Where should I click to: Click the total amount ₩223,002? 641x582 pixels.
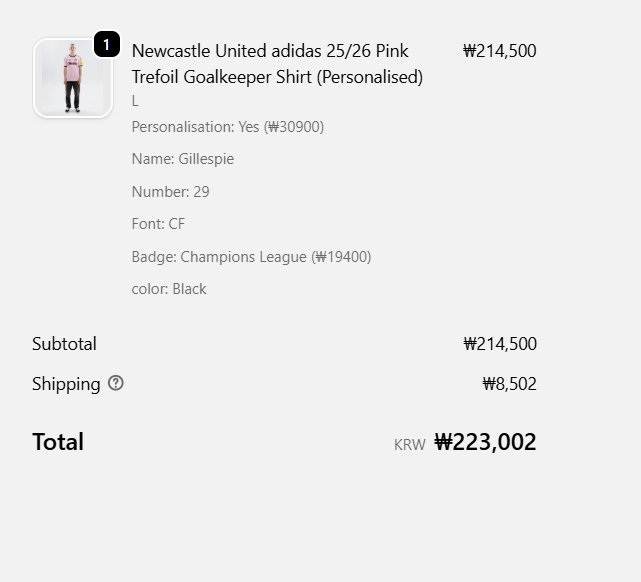pos(485,442)
